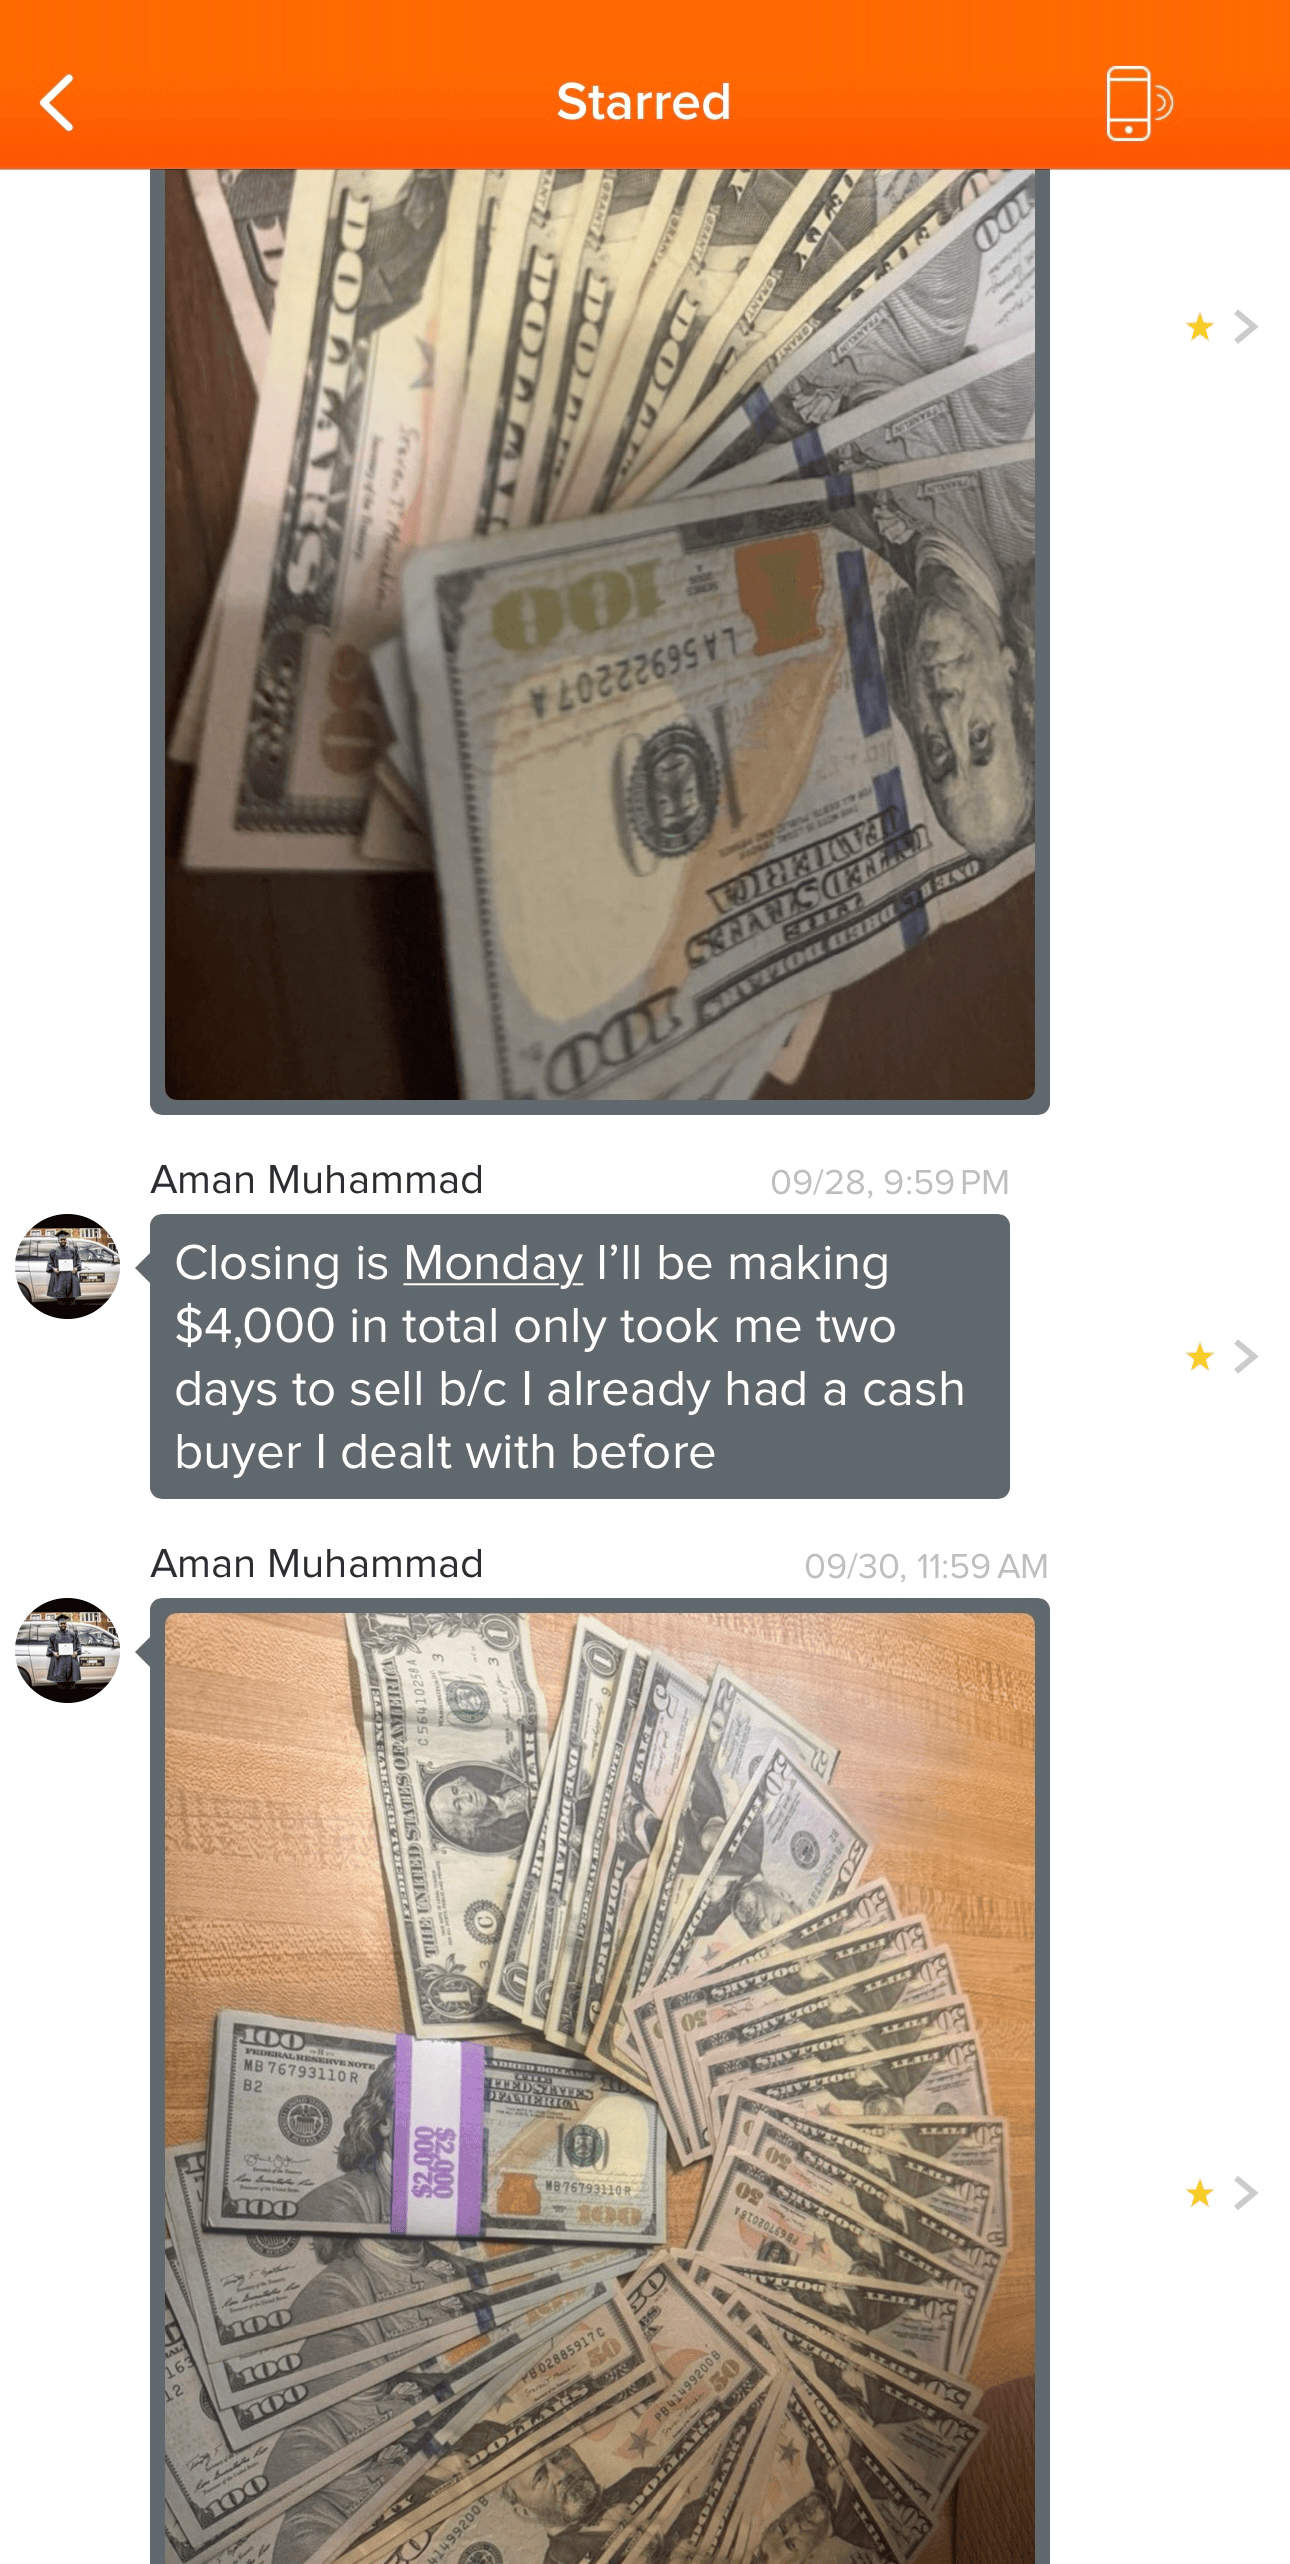The image size is (1290, 2564).
Task: Select sender name above the 9:59 PM message
Action: coord(317,1180)
